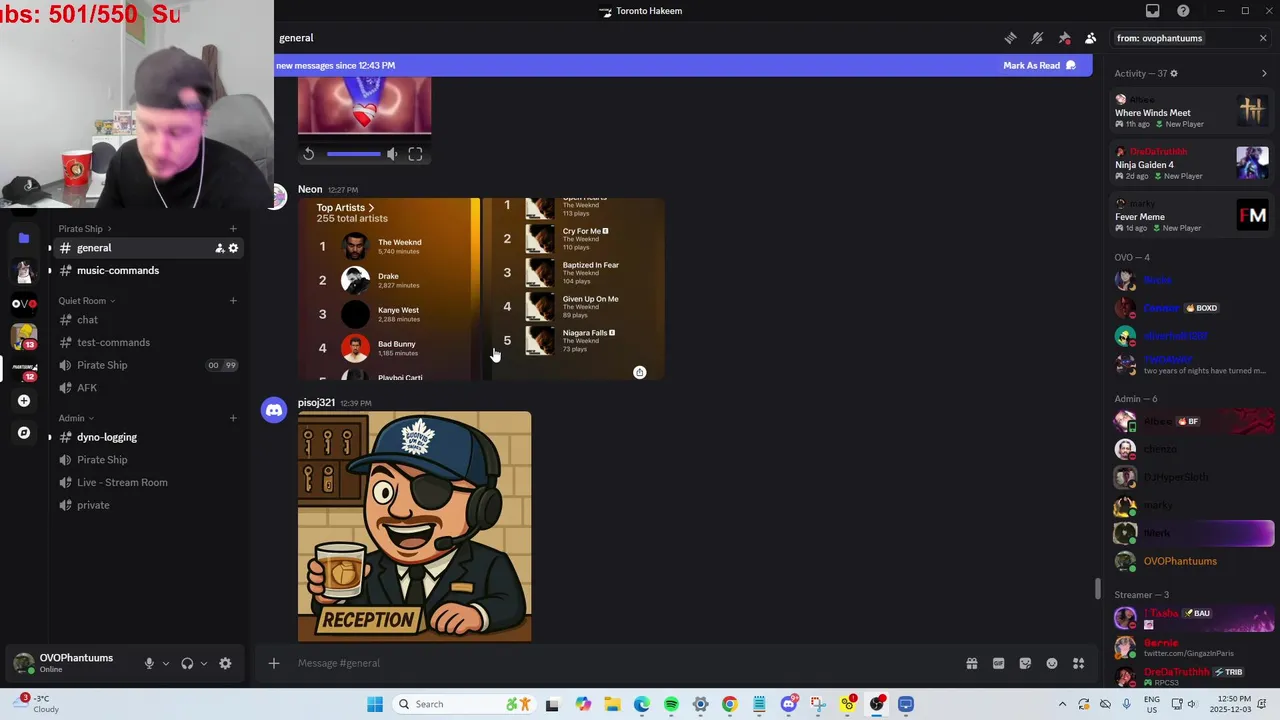This screenshot has width=1280, height=720.
Task: Open Discover servers compass icon
Action: [24, 433]
